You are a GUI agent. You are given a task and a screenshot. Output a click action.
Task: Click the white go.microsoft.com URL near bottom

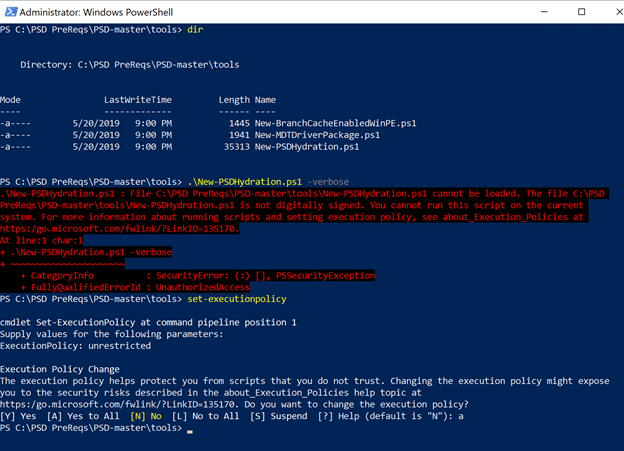tap(119, 404)
